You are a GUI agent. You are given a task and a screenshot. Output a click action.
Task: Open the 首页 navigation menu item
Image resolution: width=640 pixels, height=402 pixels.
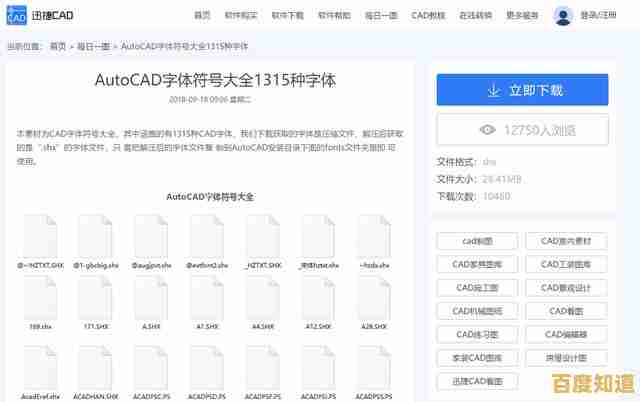point(202,16)
